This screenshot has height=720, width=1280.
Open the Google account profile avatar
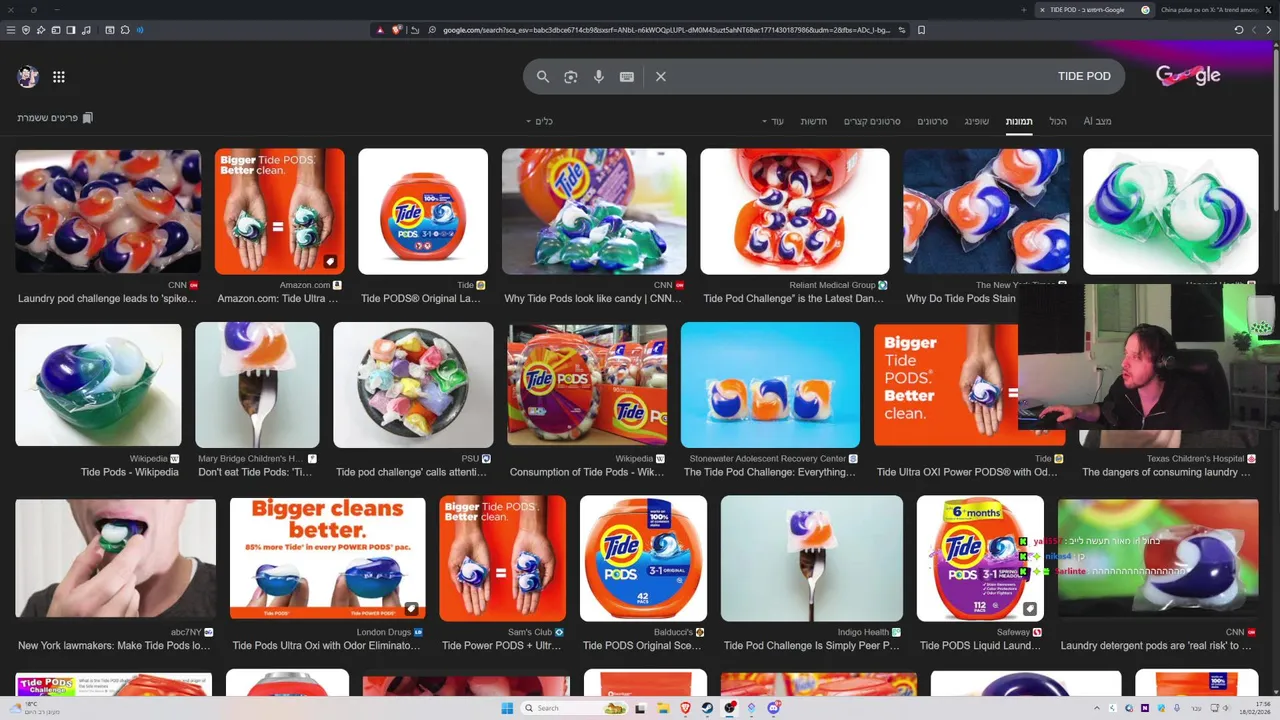click(x=28, y=76)
